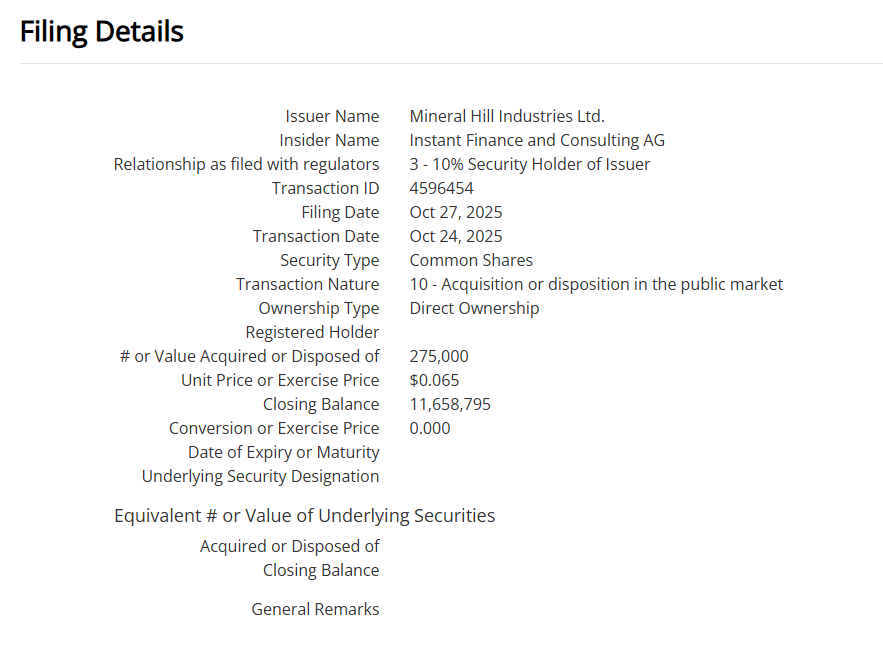Screen dimensions: 883x652
Task: Click insider name Instant Finance and Consulting AG
Action: tap(537, 140)
